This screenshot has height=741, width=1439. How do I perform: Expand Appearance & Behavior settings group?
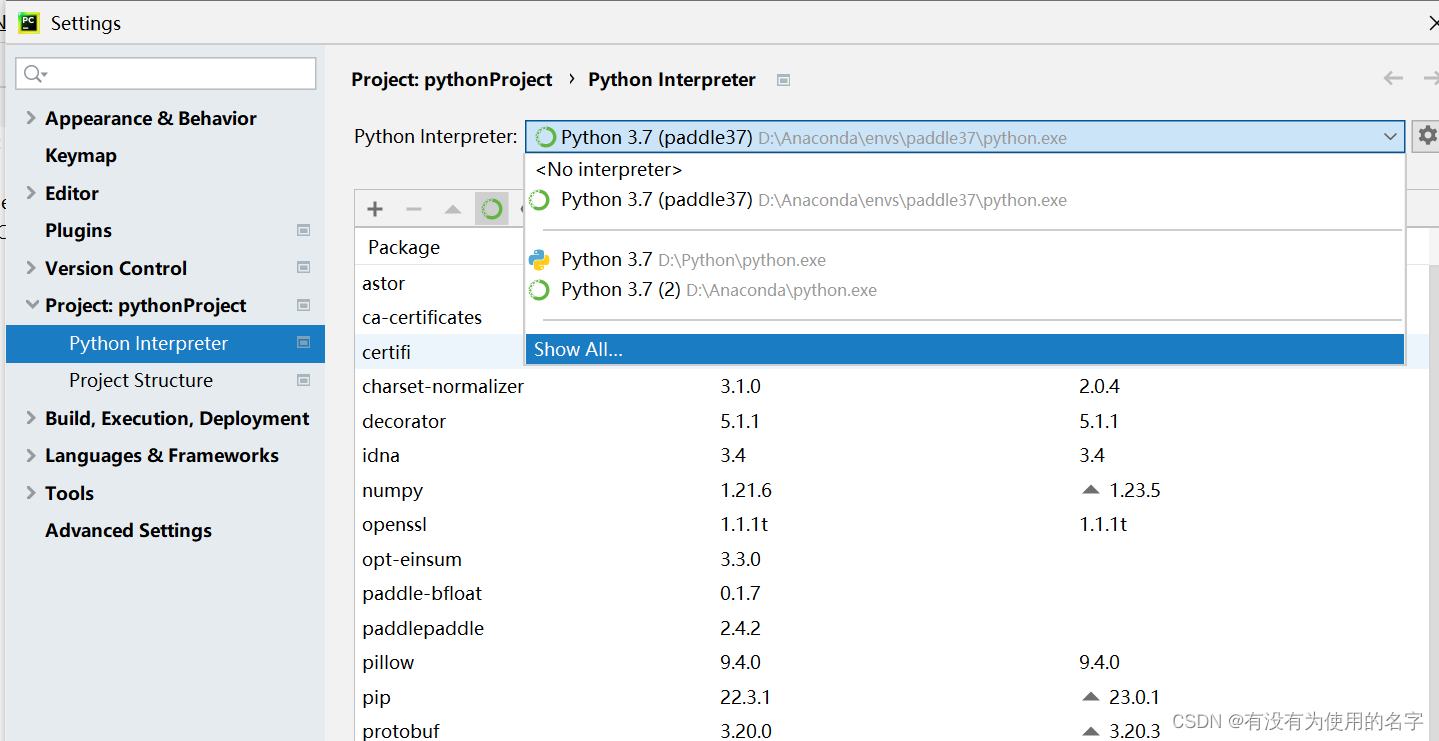click(31, 118)
